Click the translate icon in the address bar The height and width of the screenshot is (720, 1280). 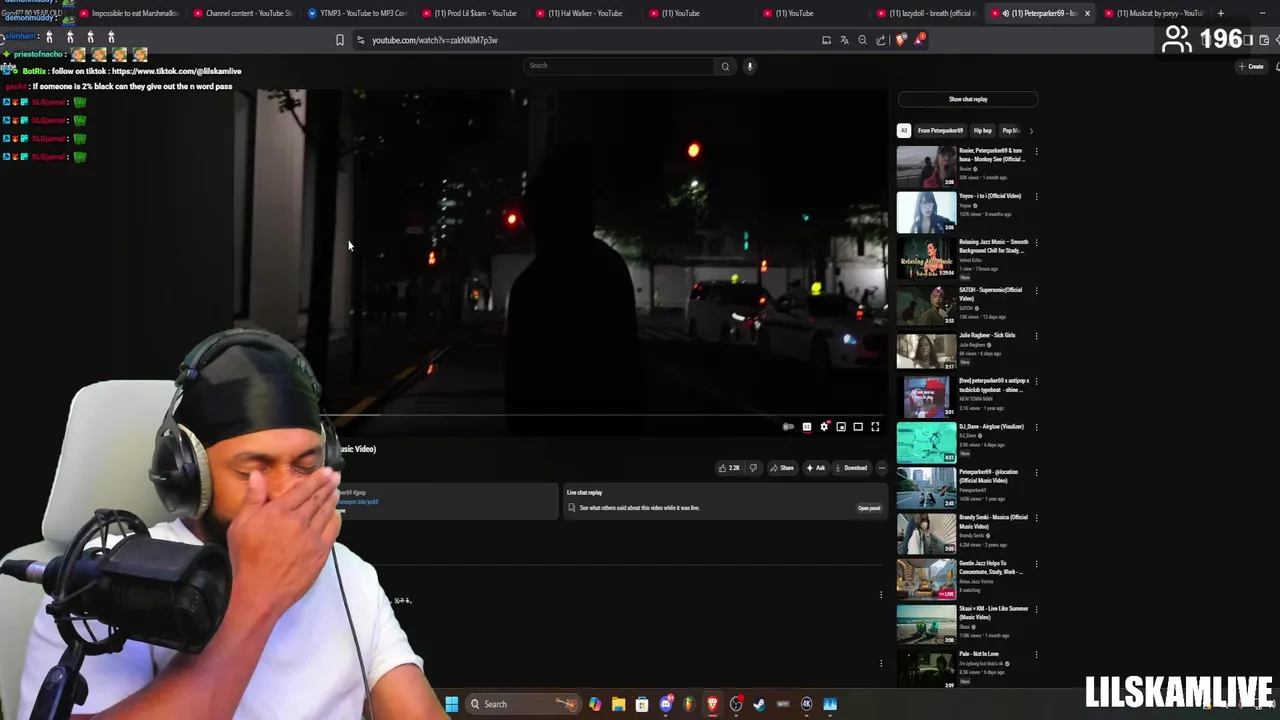pos(844,40)
